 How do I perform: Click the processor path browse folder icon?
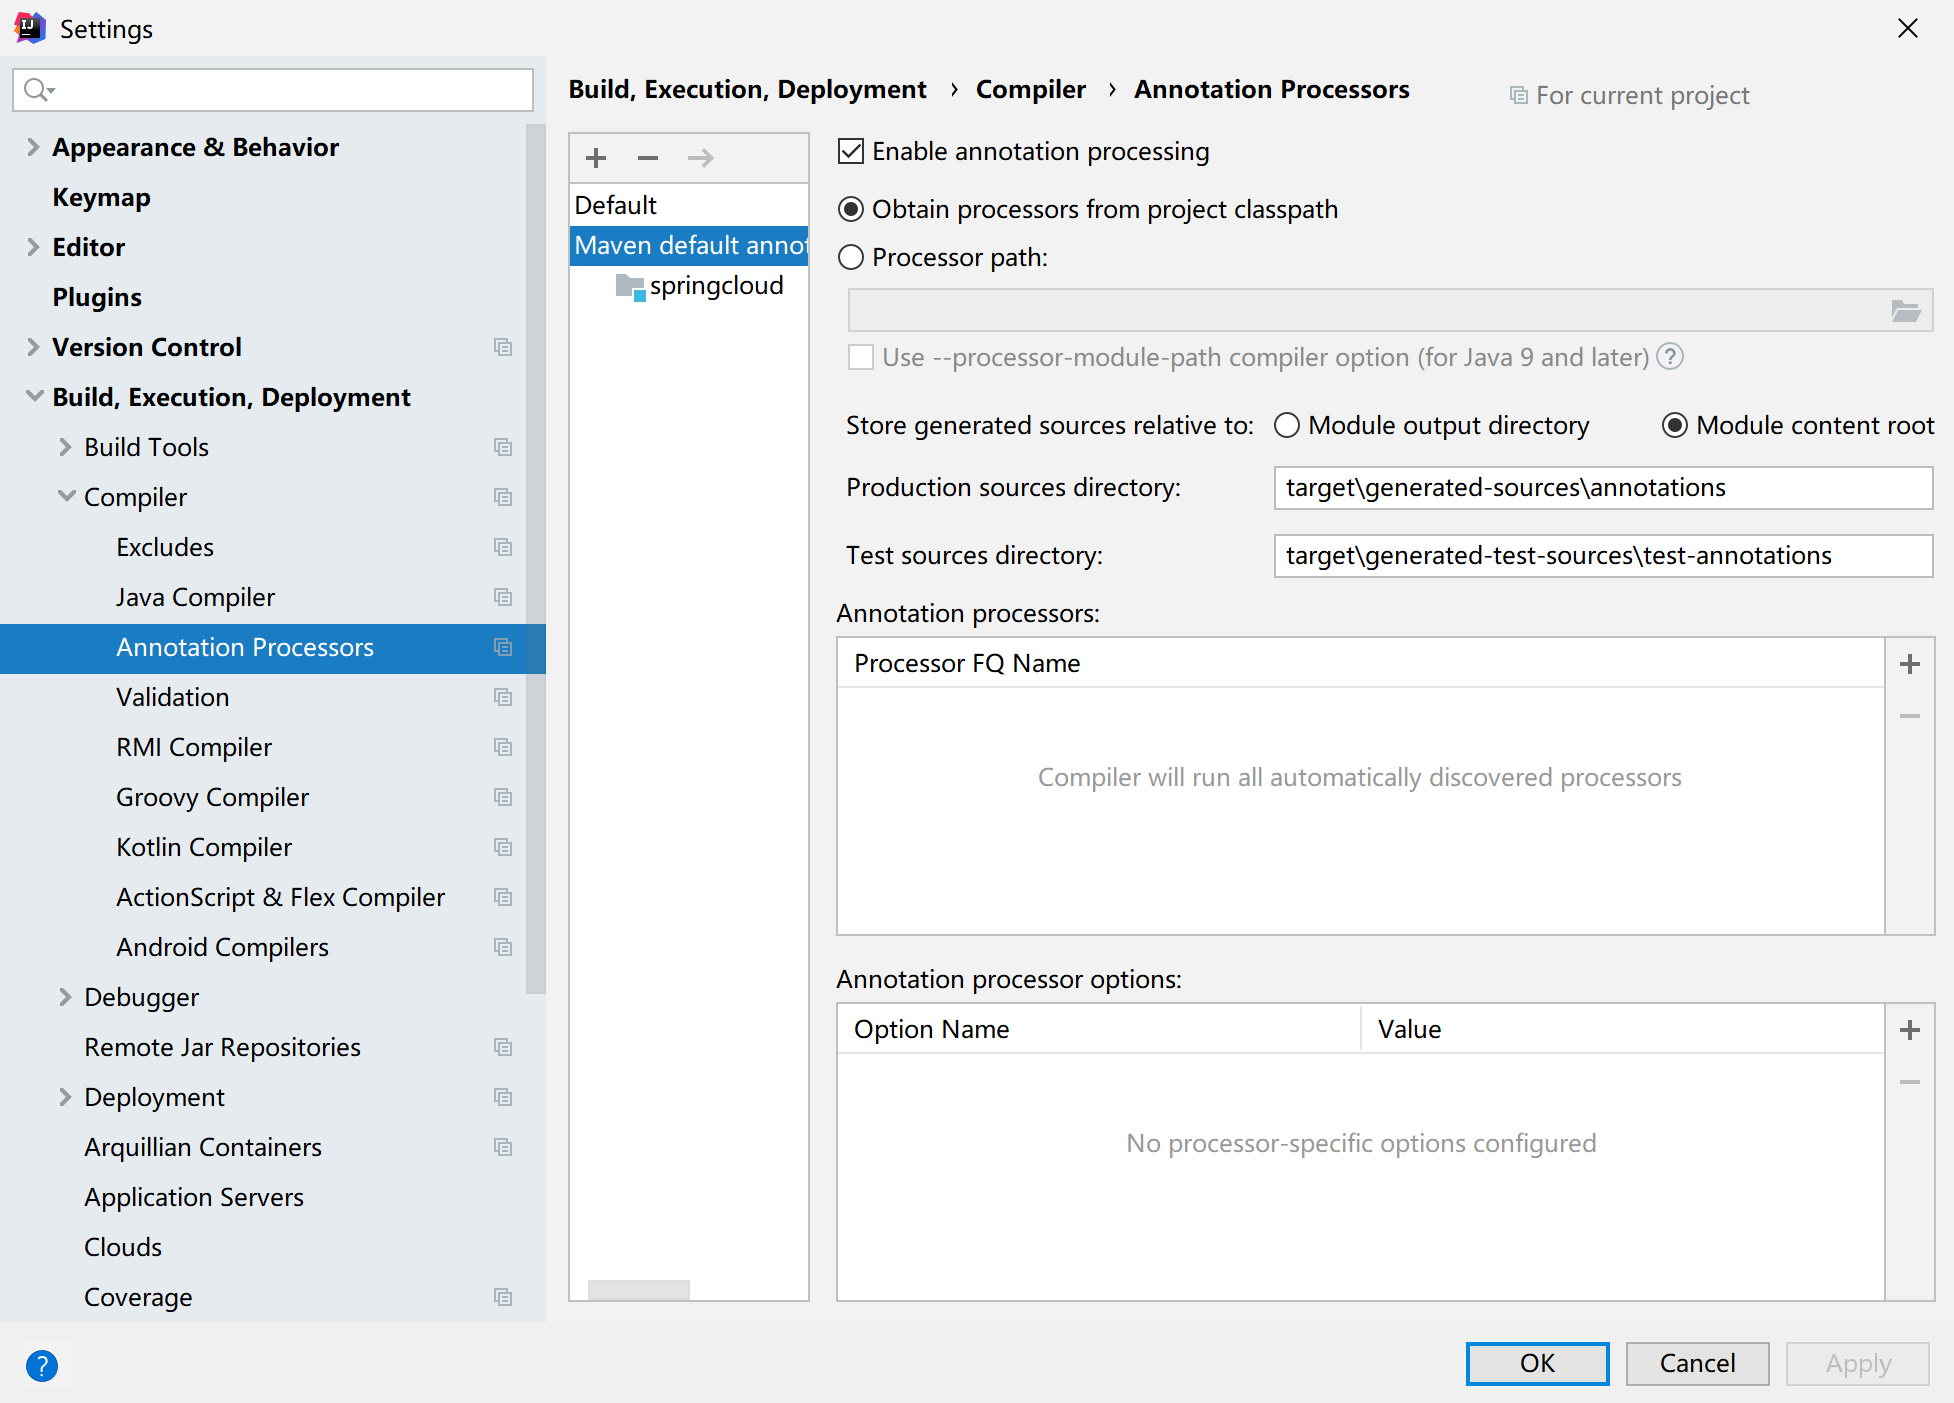click(x=1905, y=311)
